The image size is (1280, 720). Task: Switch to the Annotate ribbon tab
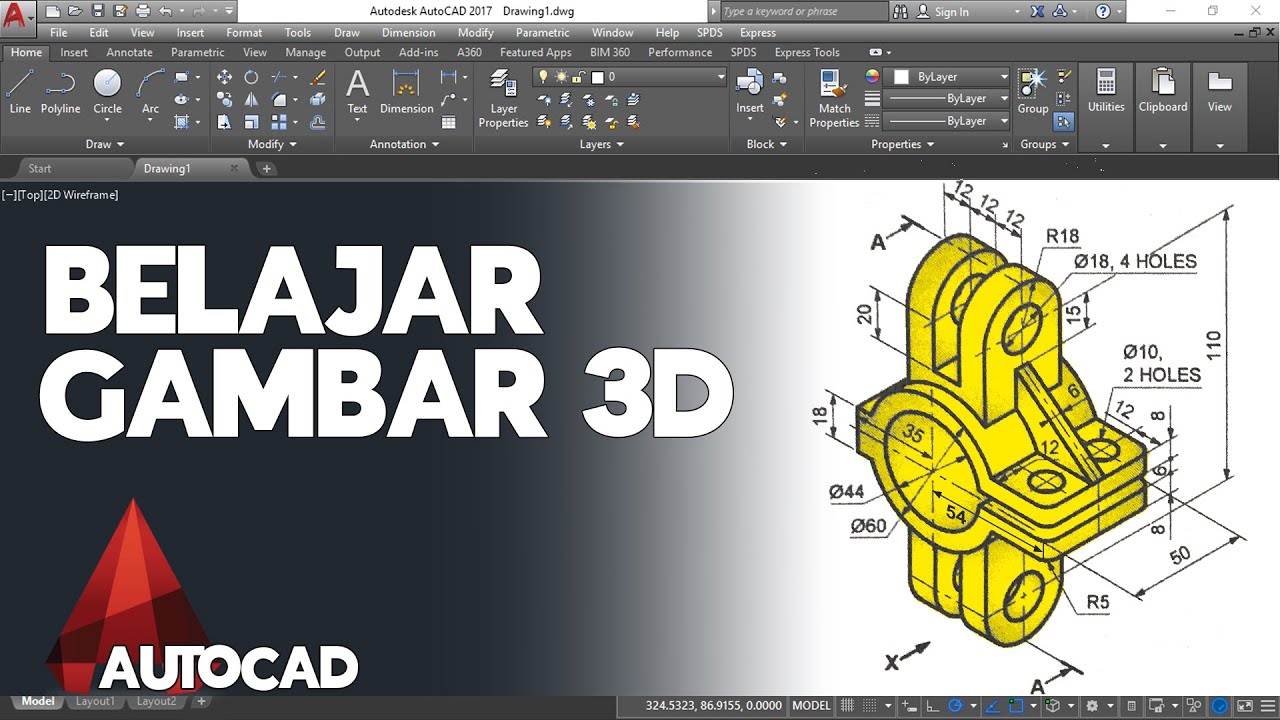(130, 52)
